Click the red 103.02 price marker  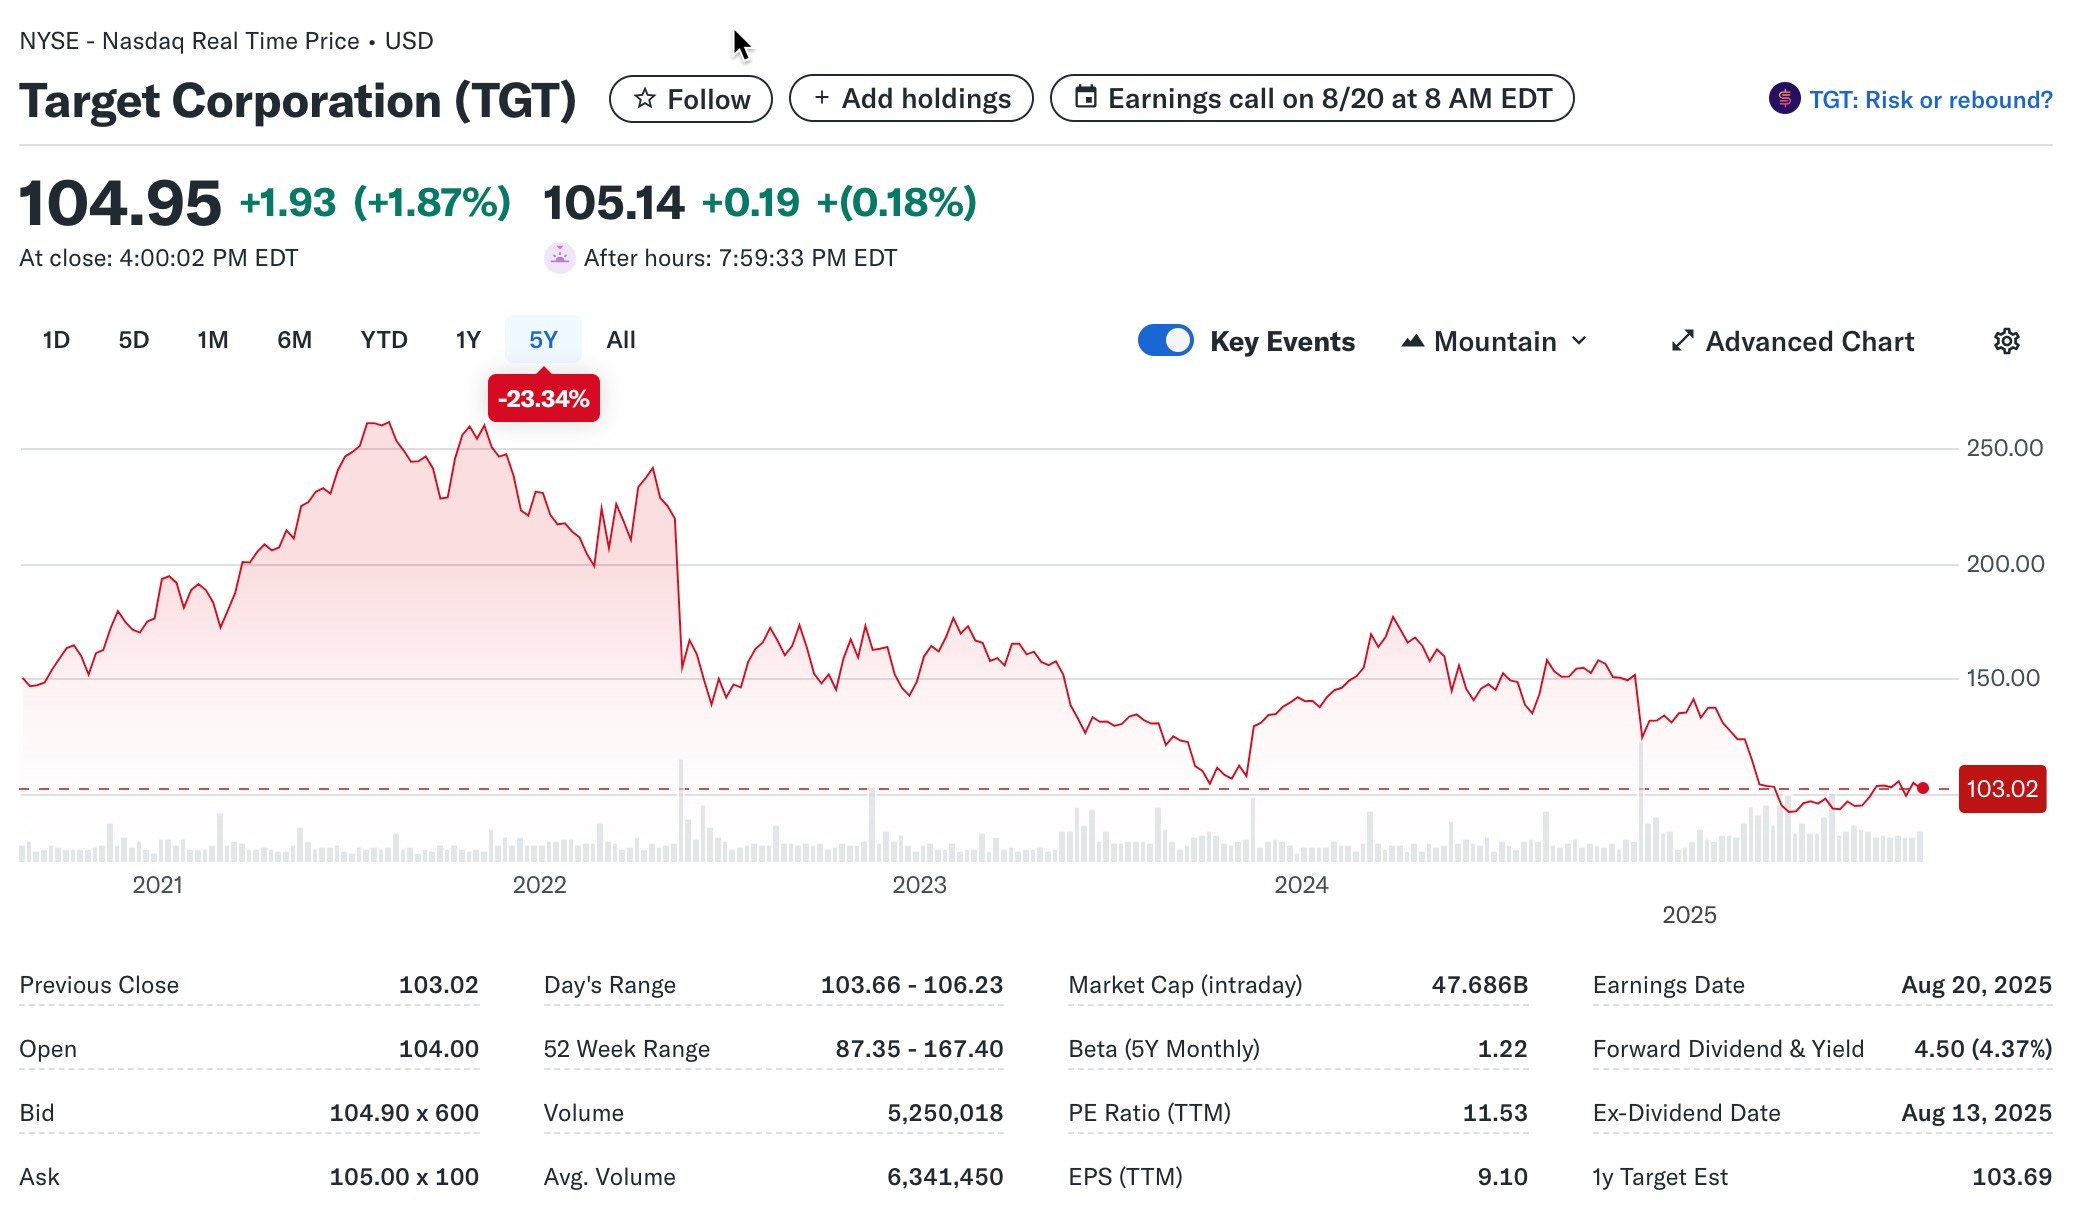tap(2002, 789)
